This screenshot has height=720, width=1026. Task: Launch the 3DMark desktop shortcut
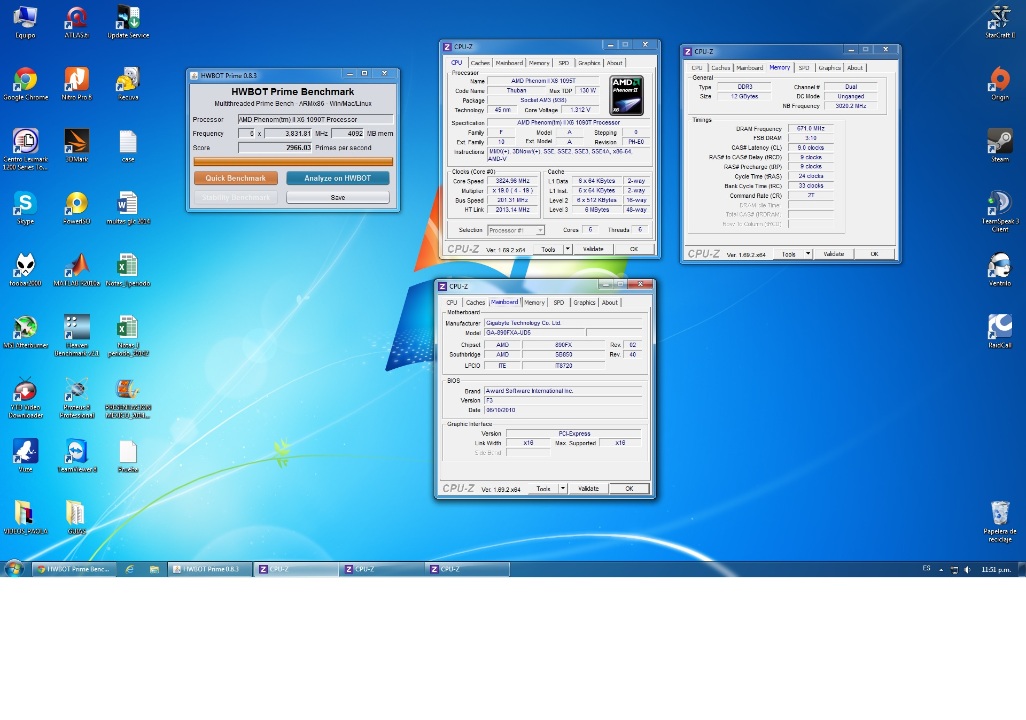(x=77, y=145)
